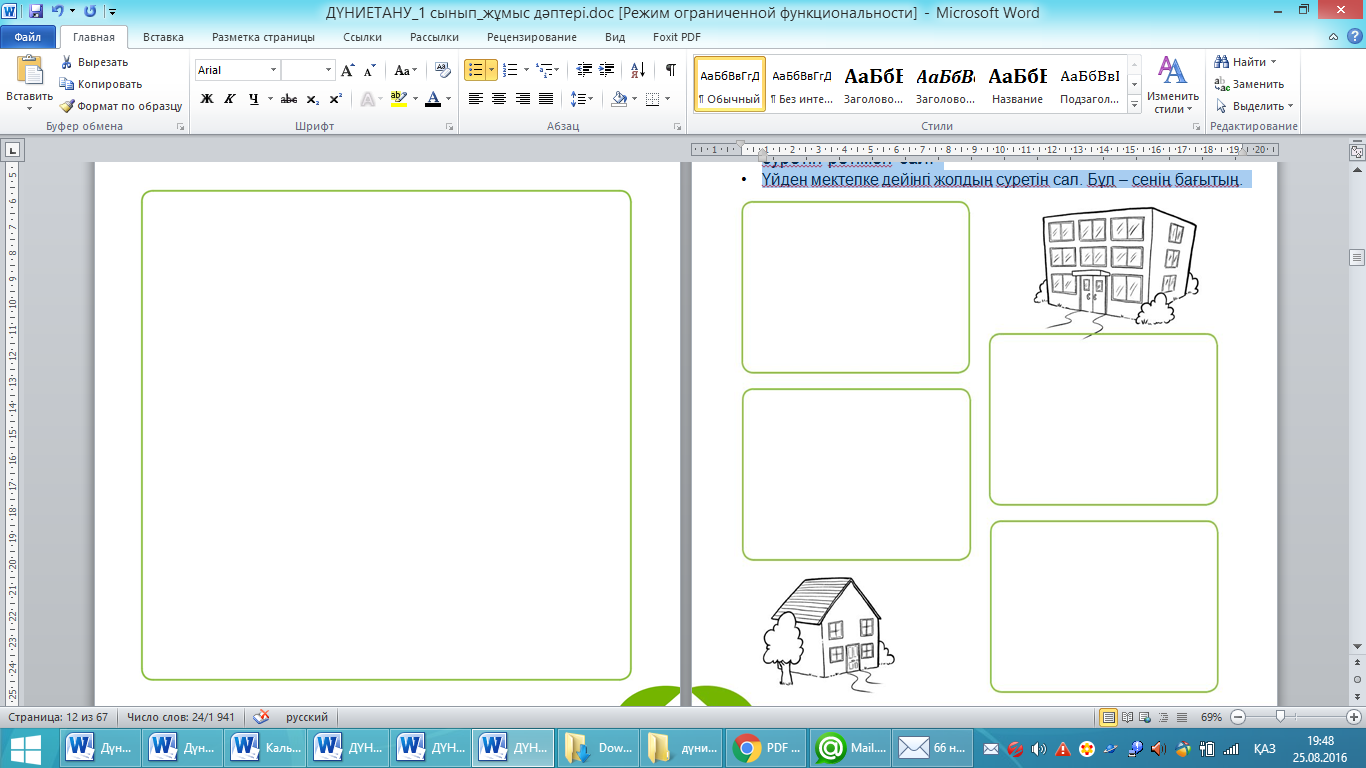
Task: Toggle underline Ч formatting
Action: point(253,99)
